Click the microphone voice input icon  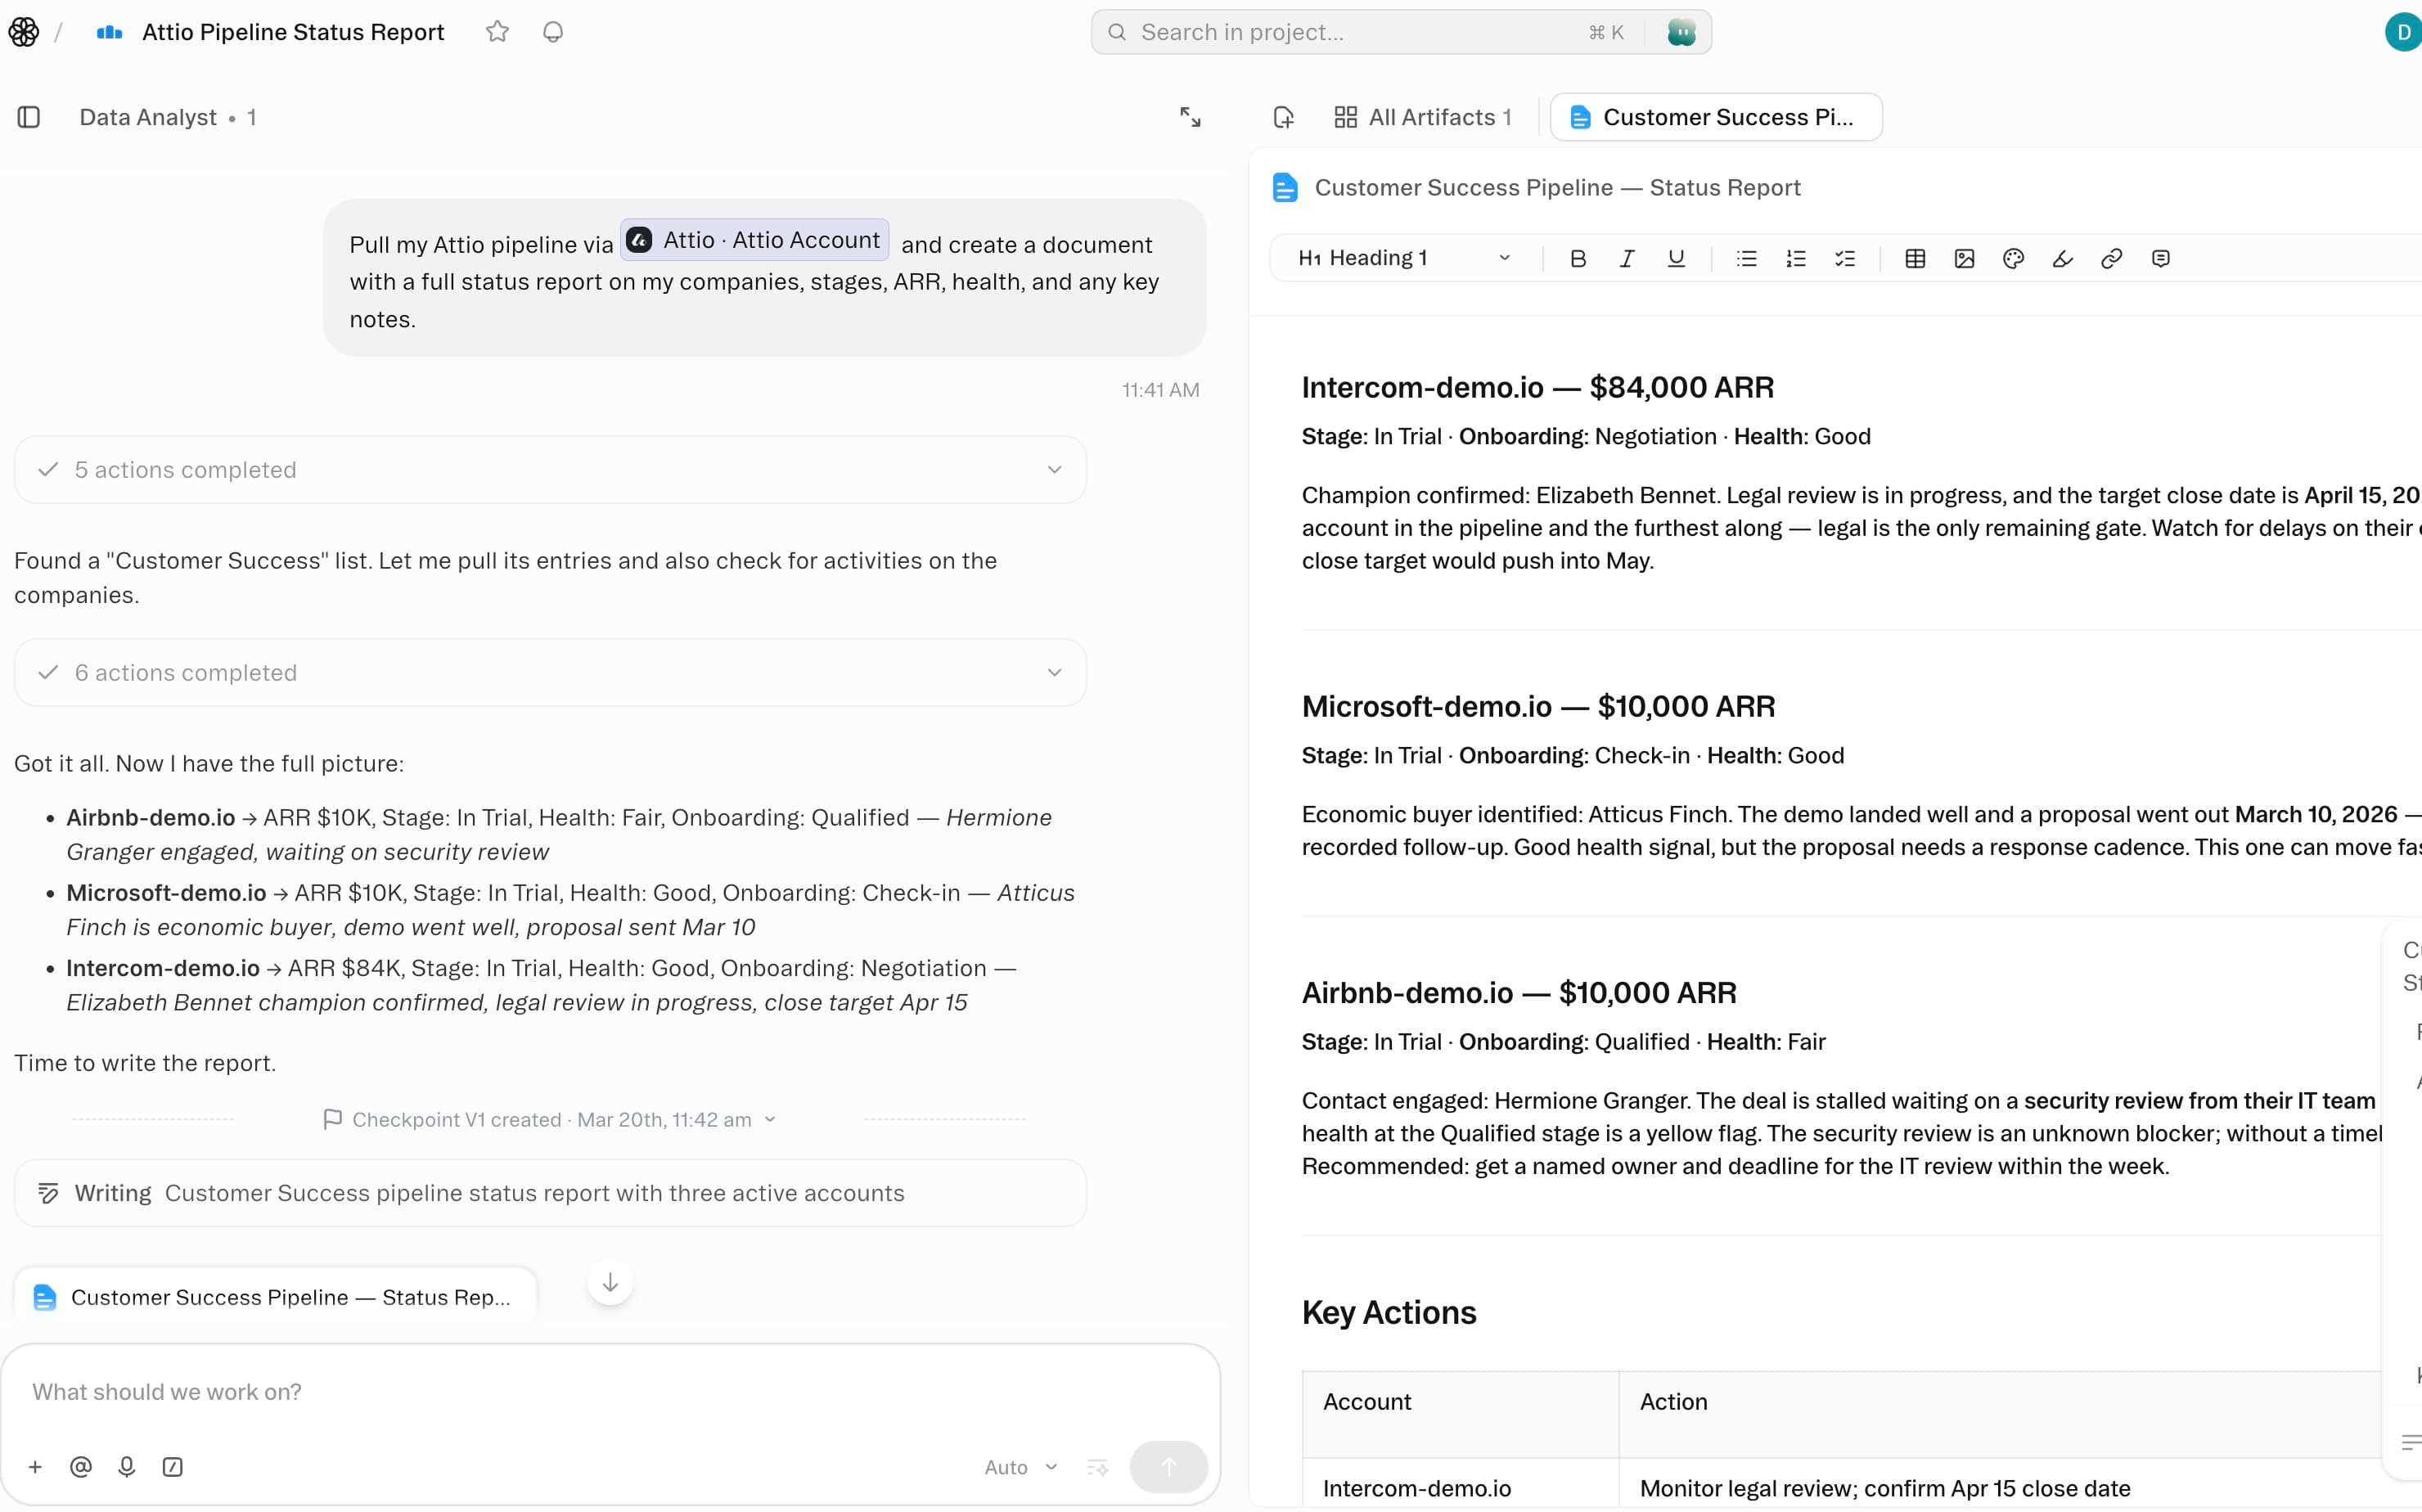(126, 1466)
